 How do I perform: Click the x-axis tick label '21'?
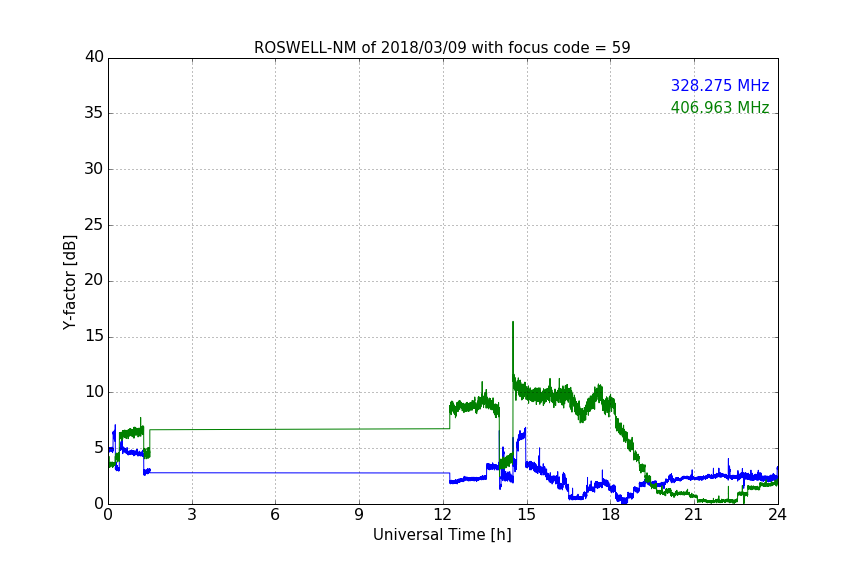click(x=694, y=515)
